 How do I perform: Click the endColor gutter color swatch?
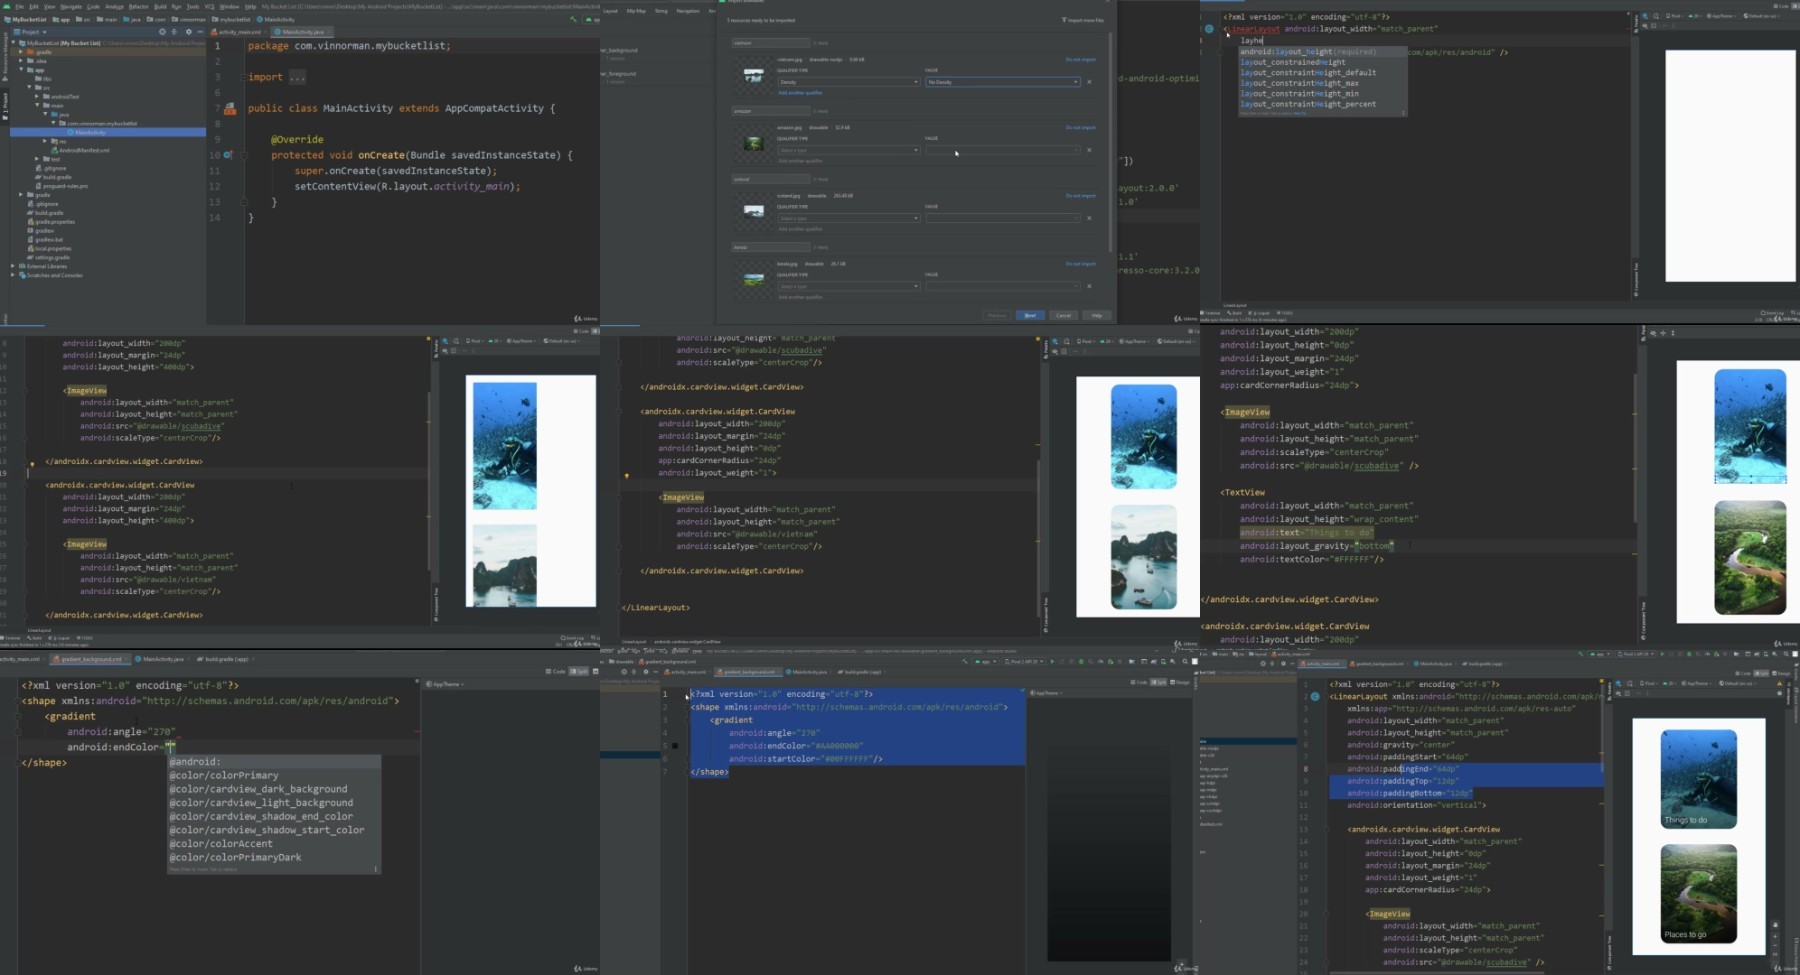(x=675, y=746)
